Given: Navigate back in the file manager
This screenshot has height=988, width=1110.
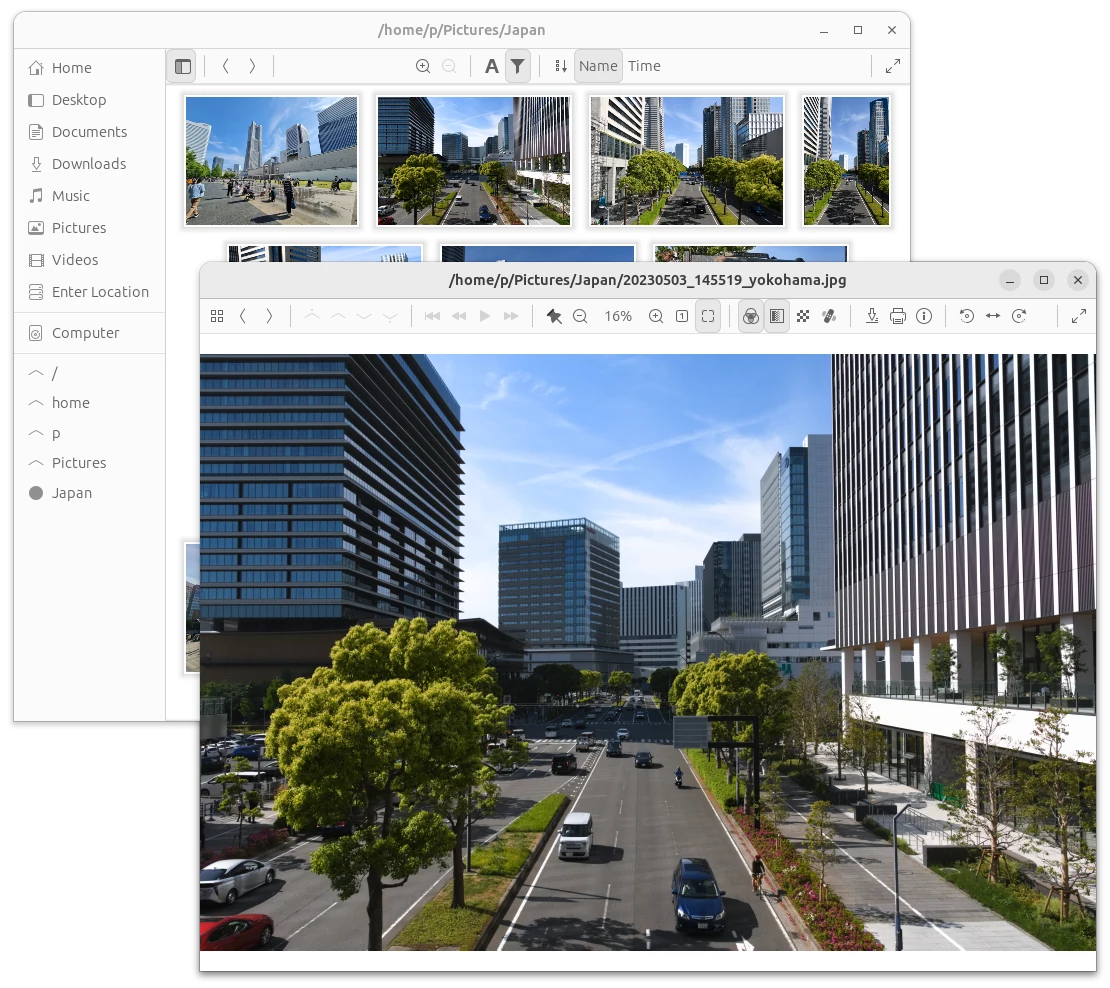Looking at the screenshot, I should click(224, 66).
